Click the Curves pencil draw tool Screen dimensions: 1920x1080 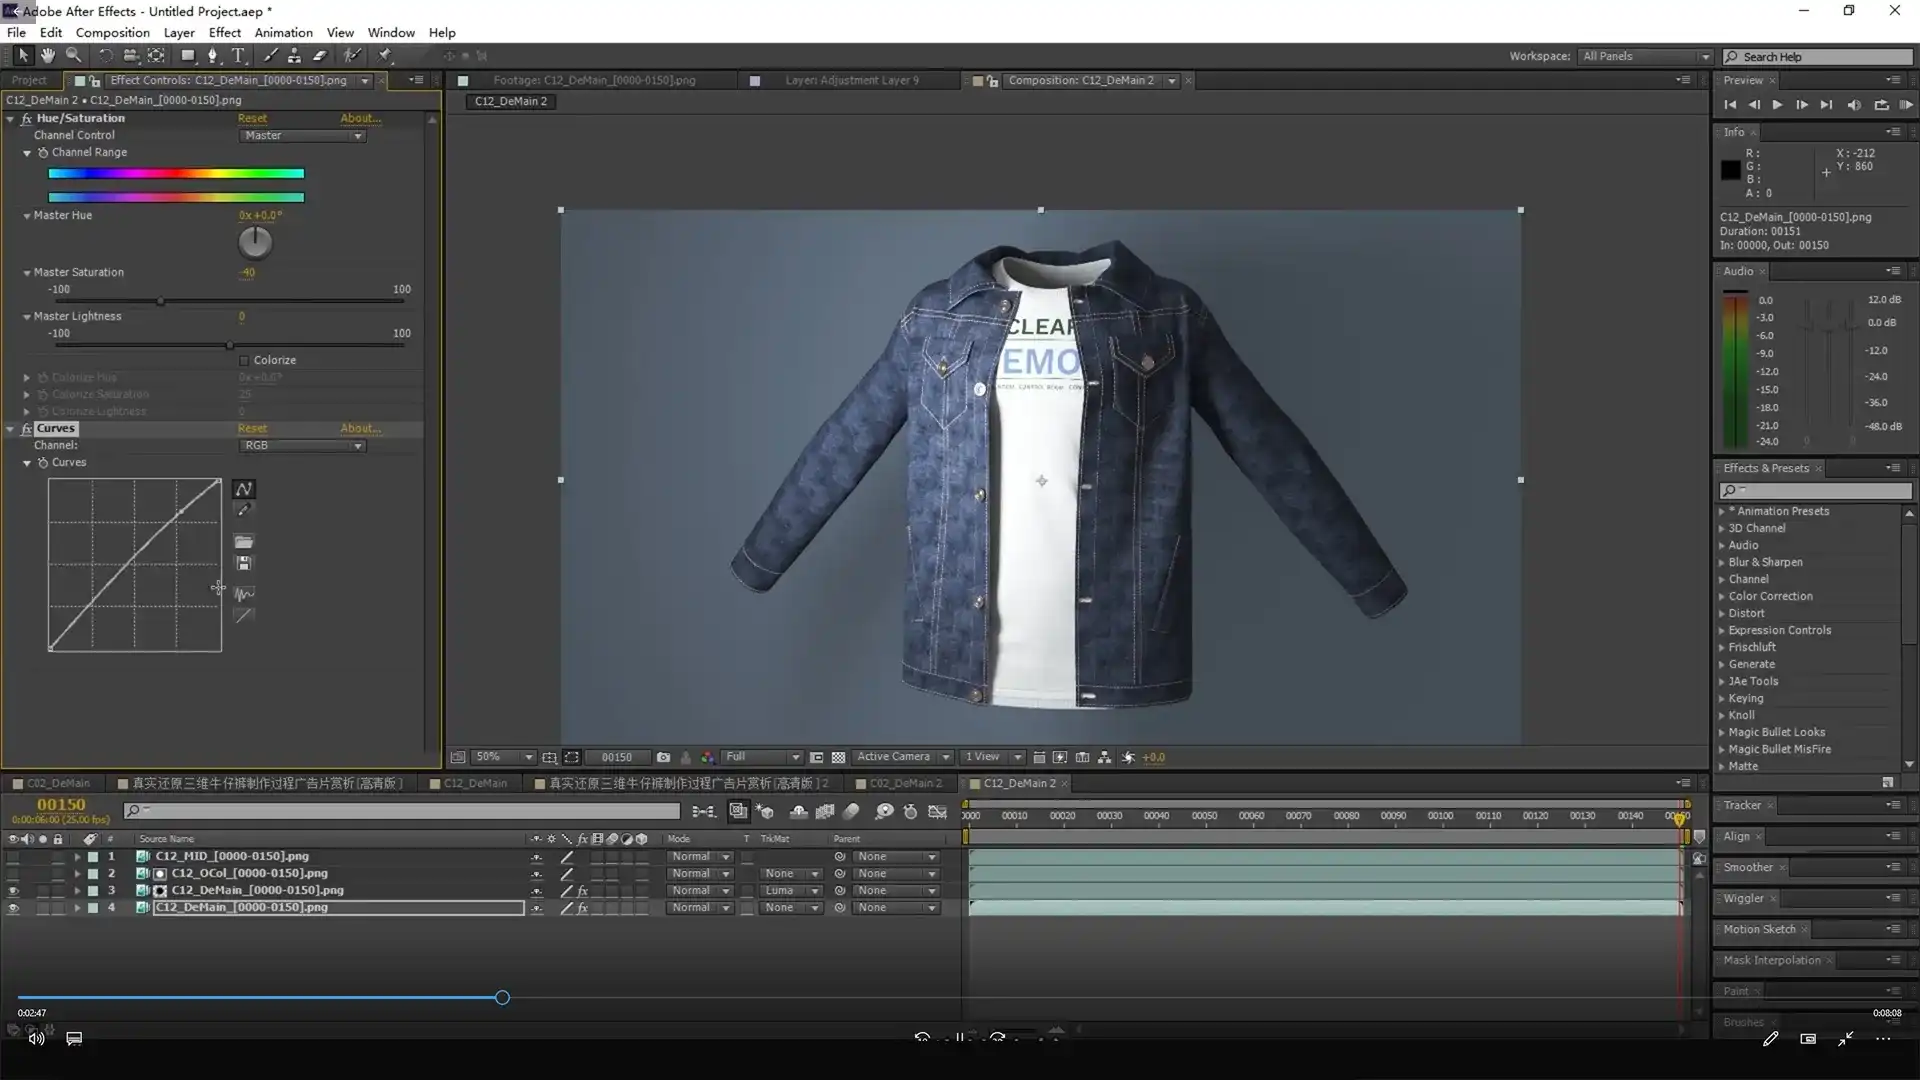[x=243, y=510]
